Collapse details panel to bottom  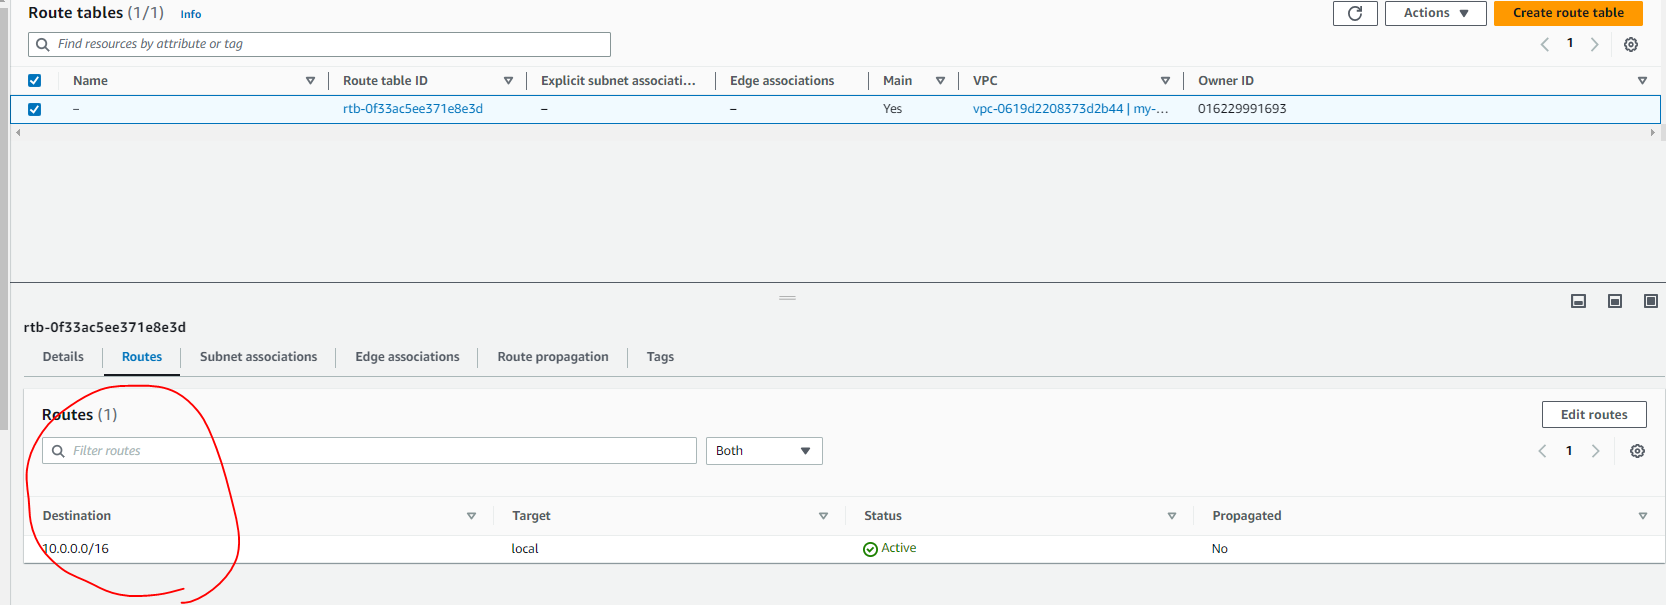[x=1578, y=301]
